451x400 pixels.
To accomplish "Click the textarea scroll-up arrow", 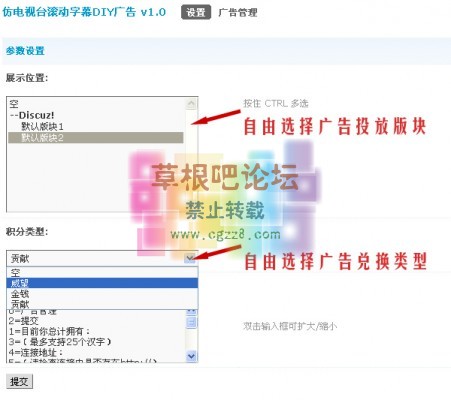I will click(191, 312).
